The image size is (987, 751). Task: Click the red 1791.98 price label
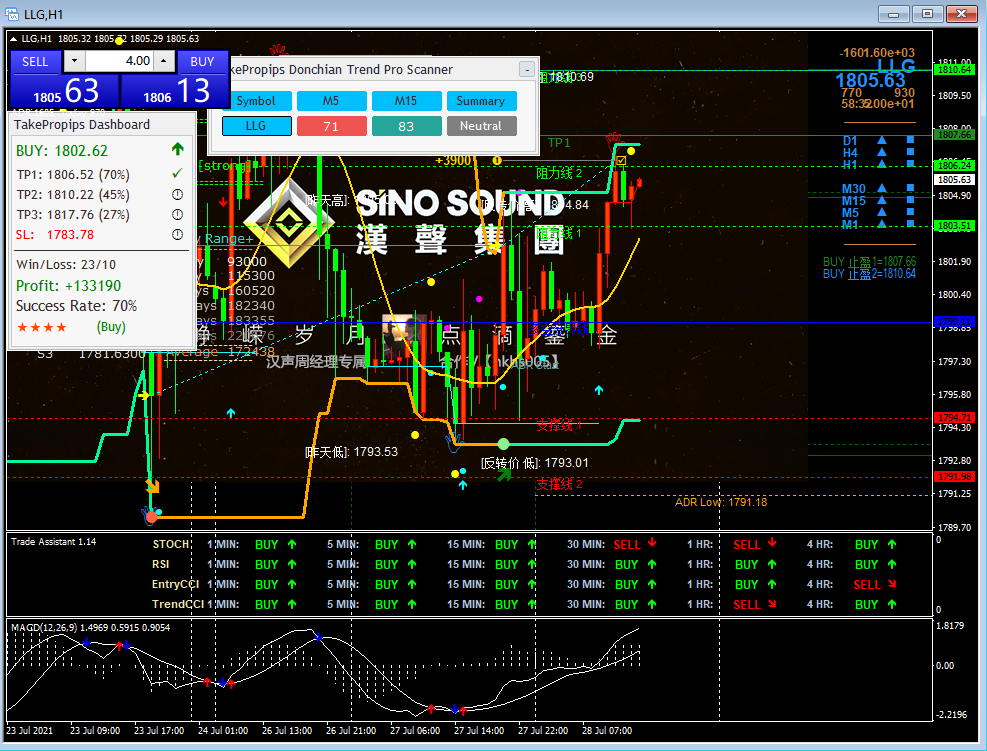954,477
